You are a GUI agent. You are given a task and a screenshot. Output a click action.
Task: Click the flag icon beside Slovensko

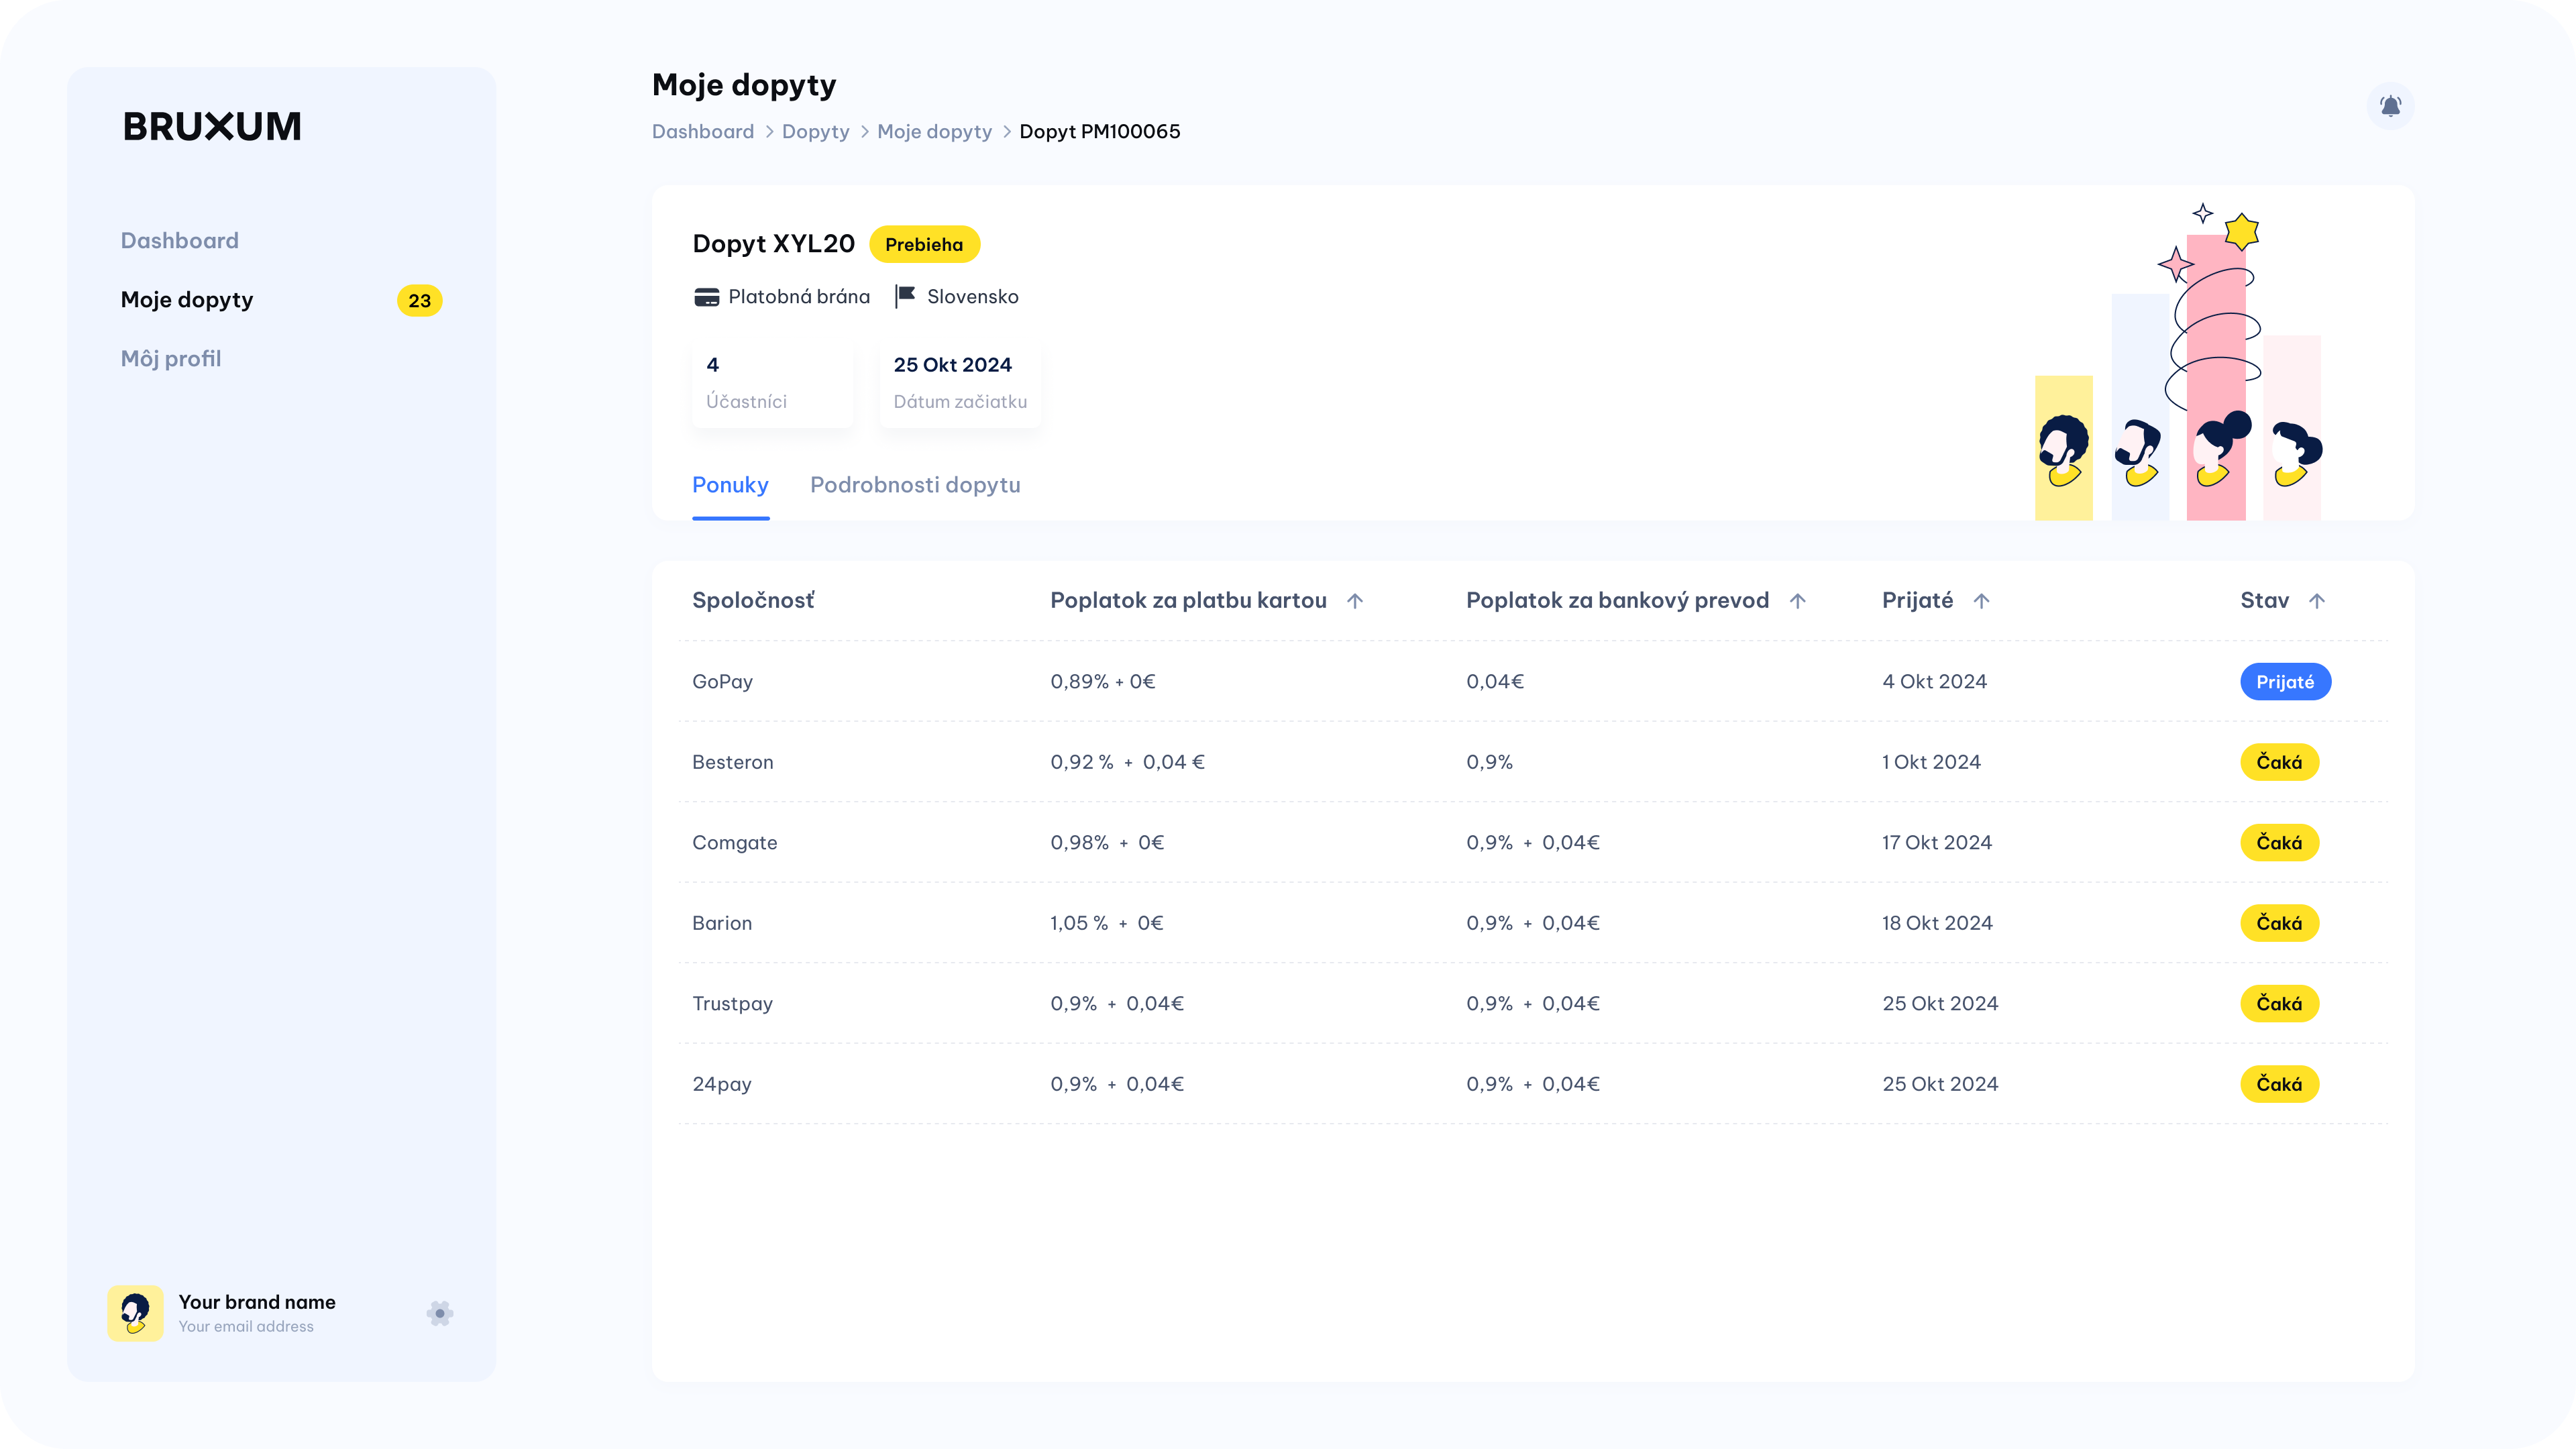[x=905, y=296]
